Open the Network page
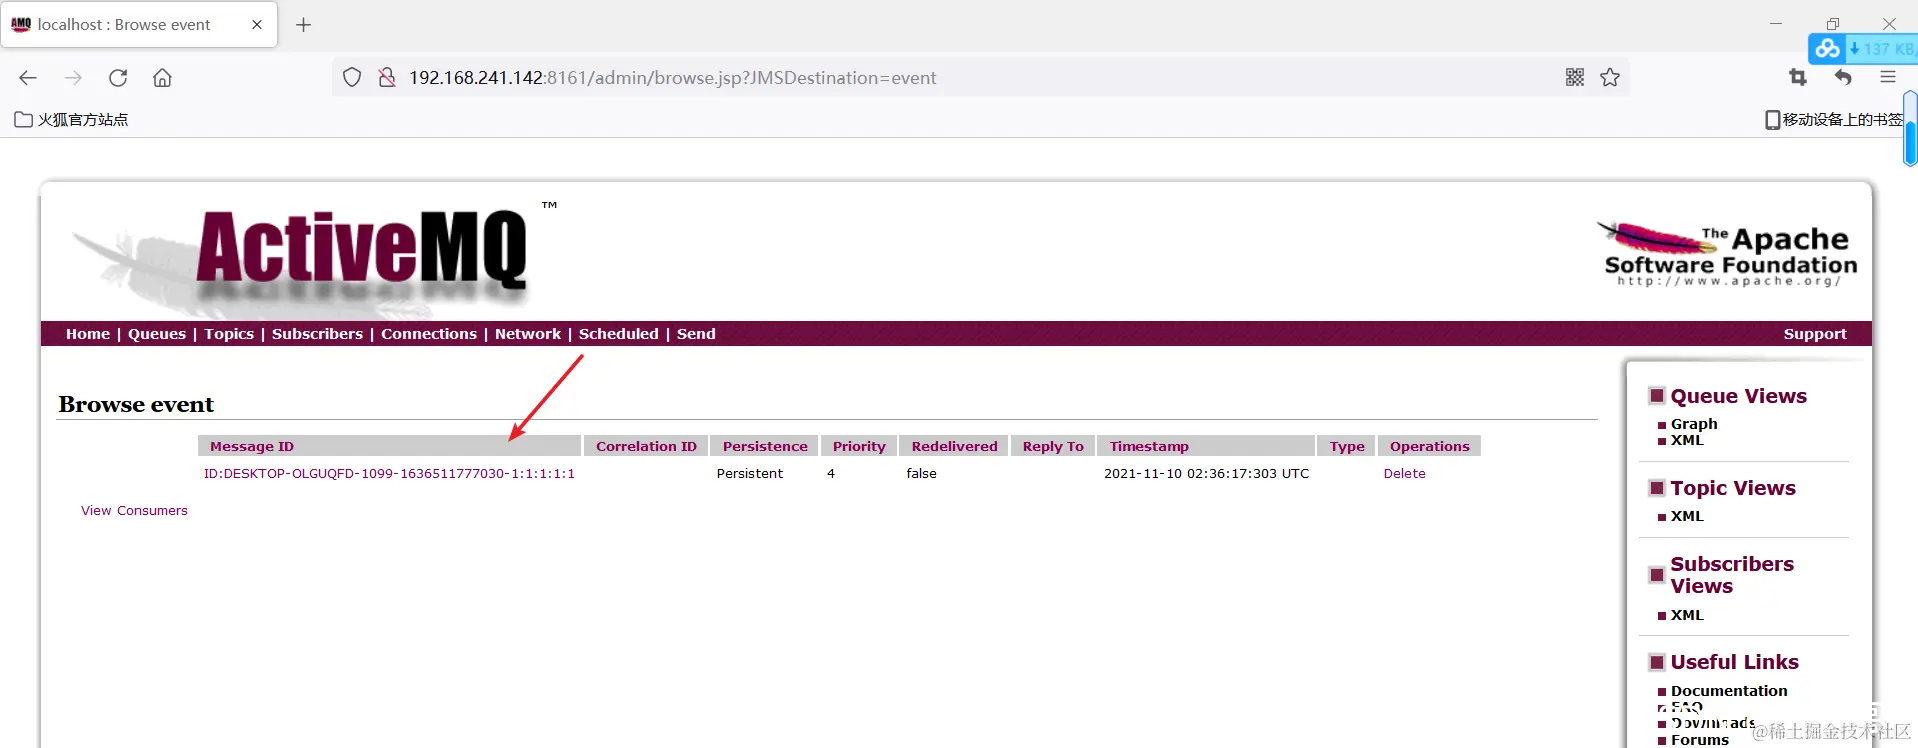Screen dimensions: 1918x748 coord(528,334)
